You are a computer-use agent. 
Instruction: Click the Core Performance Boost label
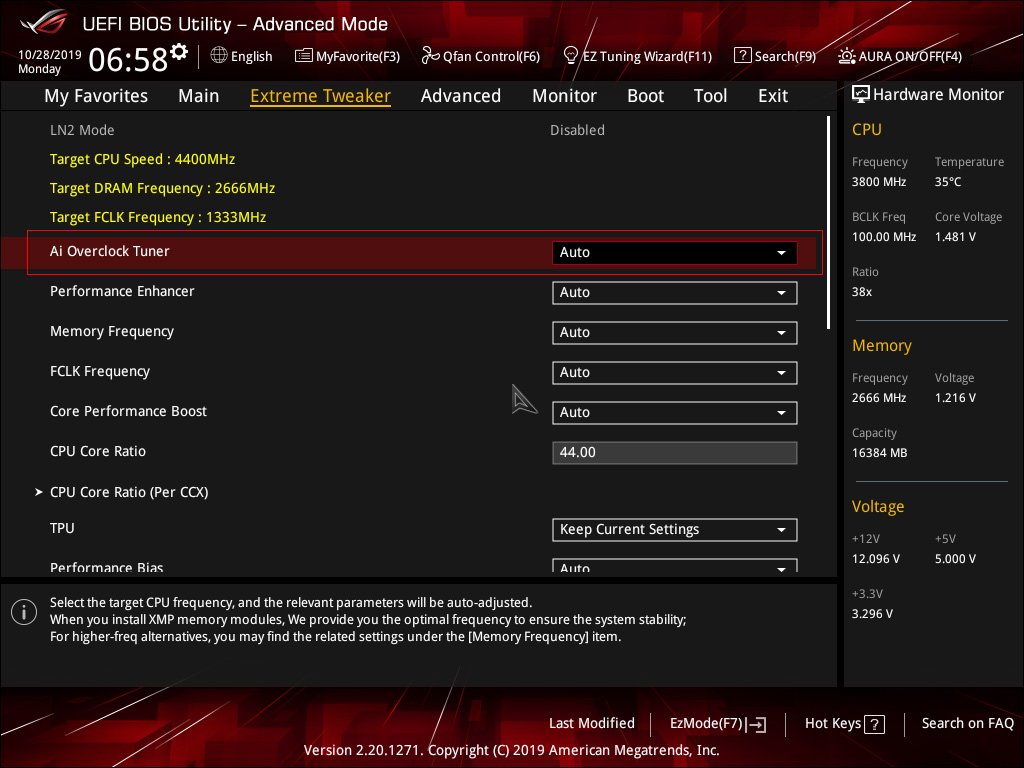pos(129,411)
